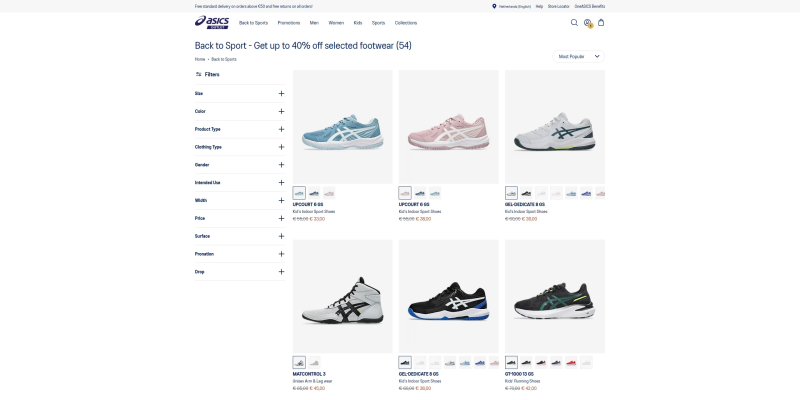Select navy color variant of blue Upcourt 6
This screenshot has height=400, width=800.
314,193
